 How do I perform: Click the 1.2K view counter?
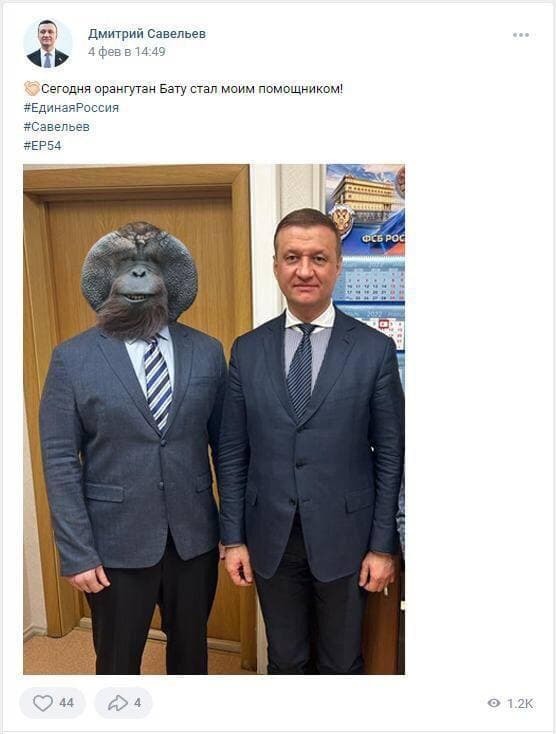(x=520, y=703)
